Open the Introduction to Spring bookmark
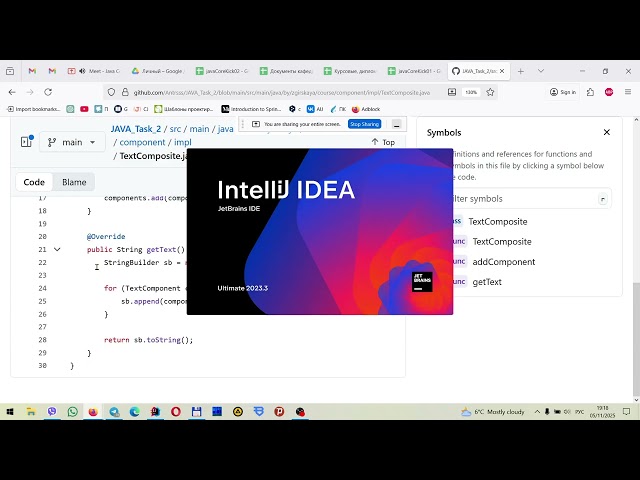This screenshot has height=480, width=640. point(251,109)
